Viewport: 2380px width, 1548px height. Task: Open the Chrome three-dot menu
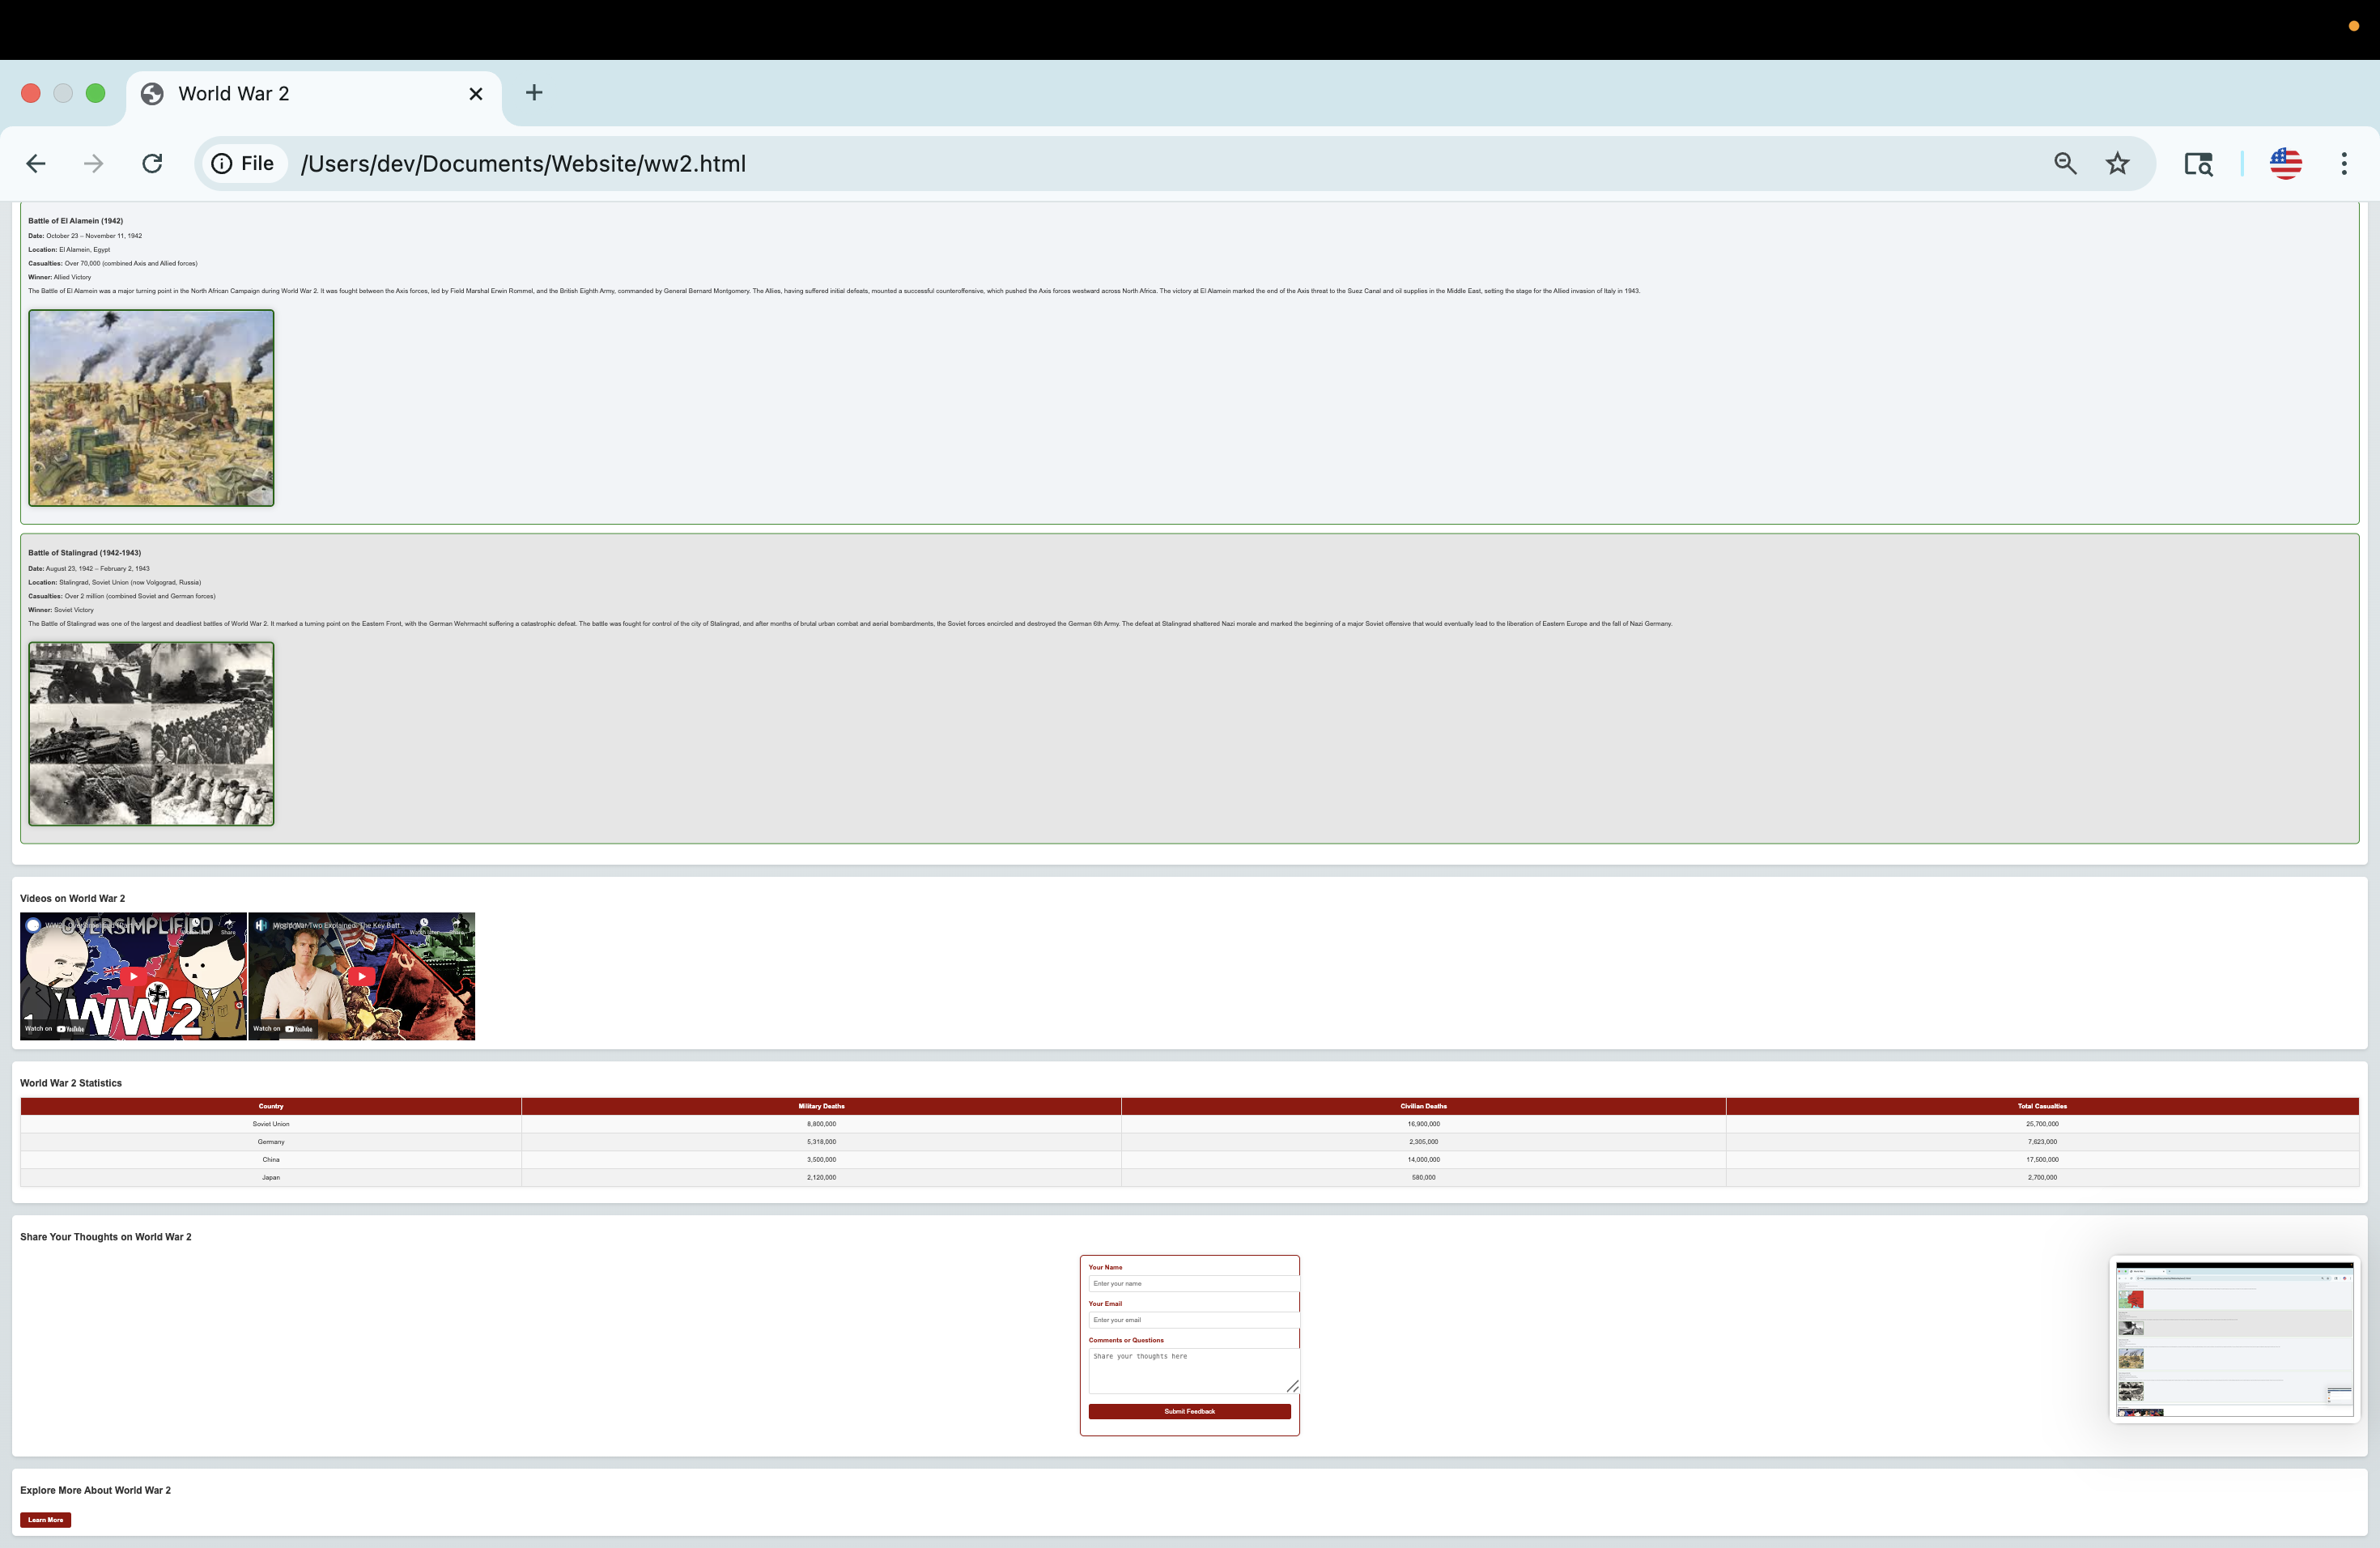click(2344, 164)
